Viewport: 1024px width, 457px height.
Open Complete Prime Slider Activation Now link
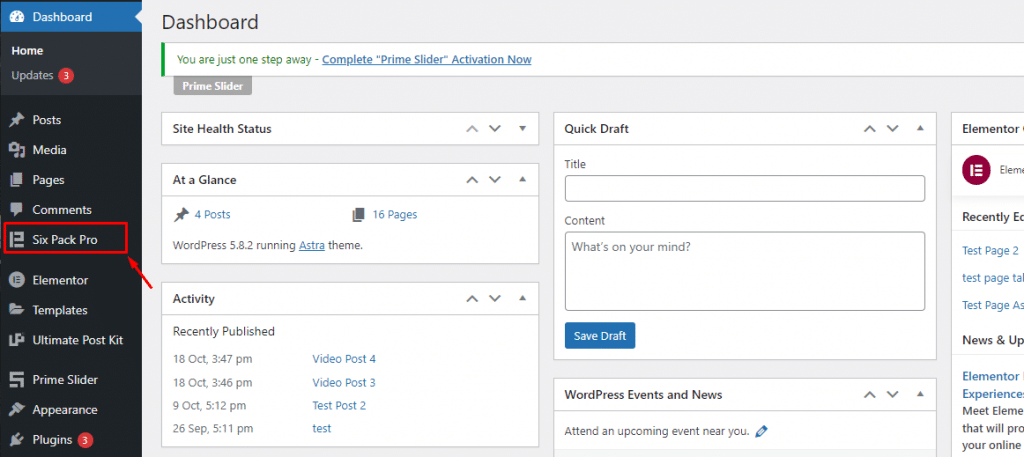tap(426, 59)
